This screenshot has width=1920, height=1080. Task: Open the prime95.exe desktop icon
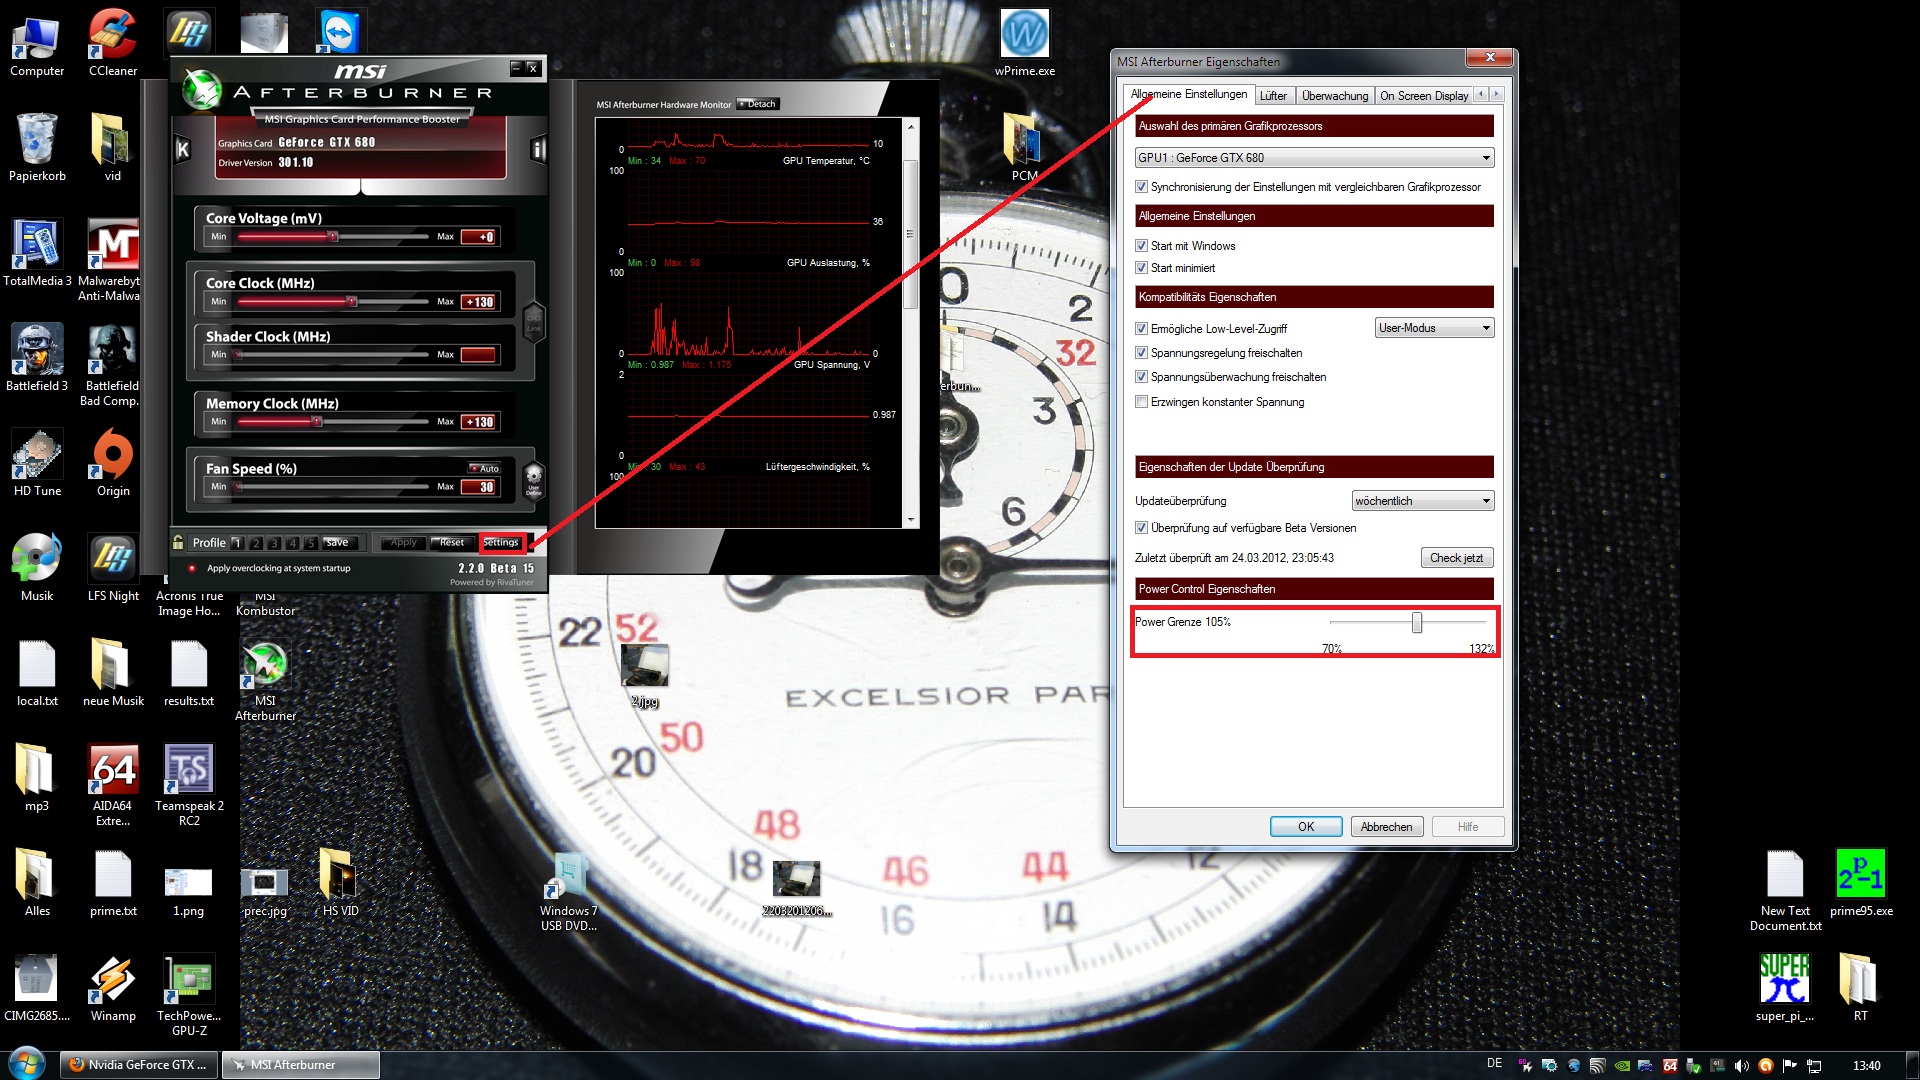pos(1861,883)
